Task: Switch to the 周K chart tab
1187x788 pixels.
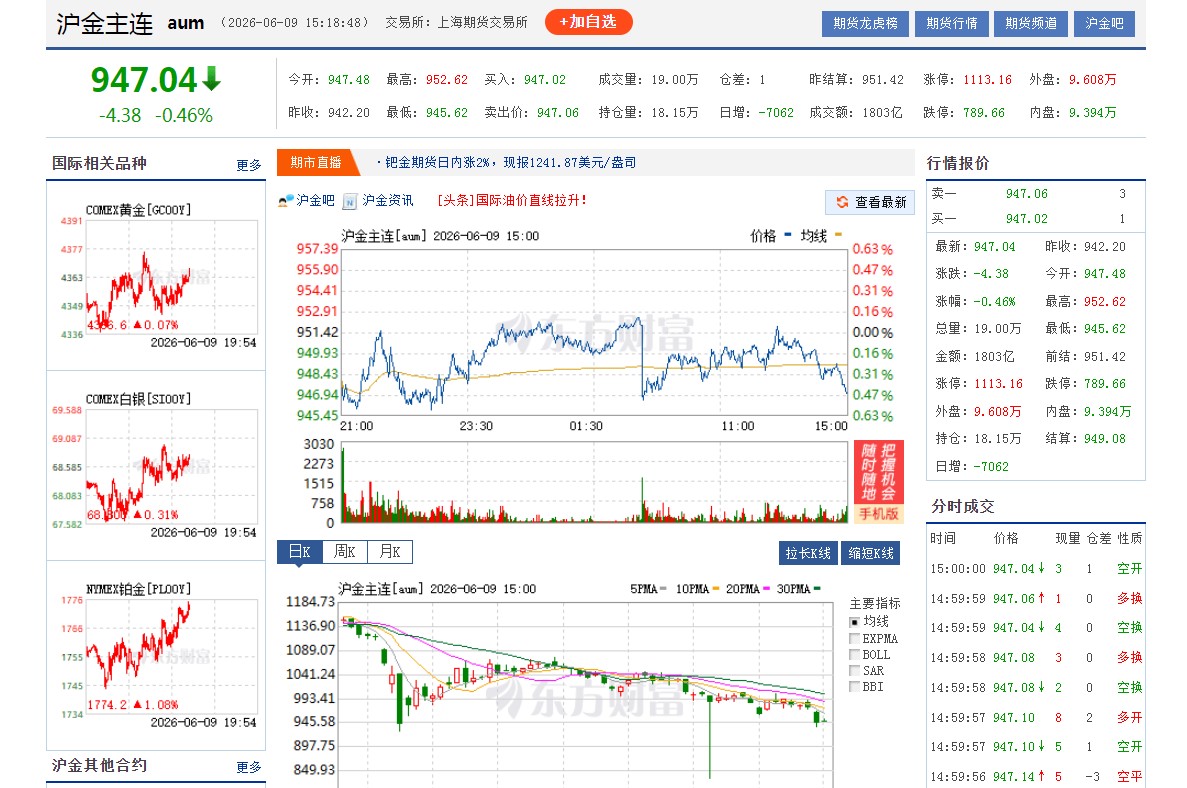Action: [x=345, y=552]
